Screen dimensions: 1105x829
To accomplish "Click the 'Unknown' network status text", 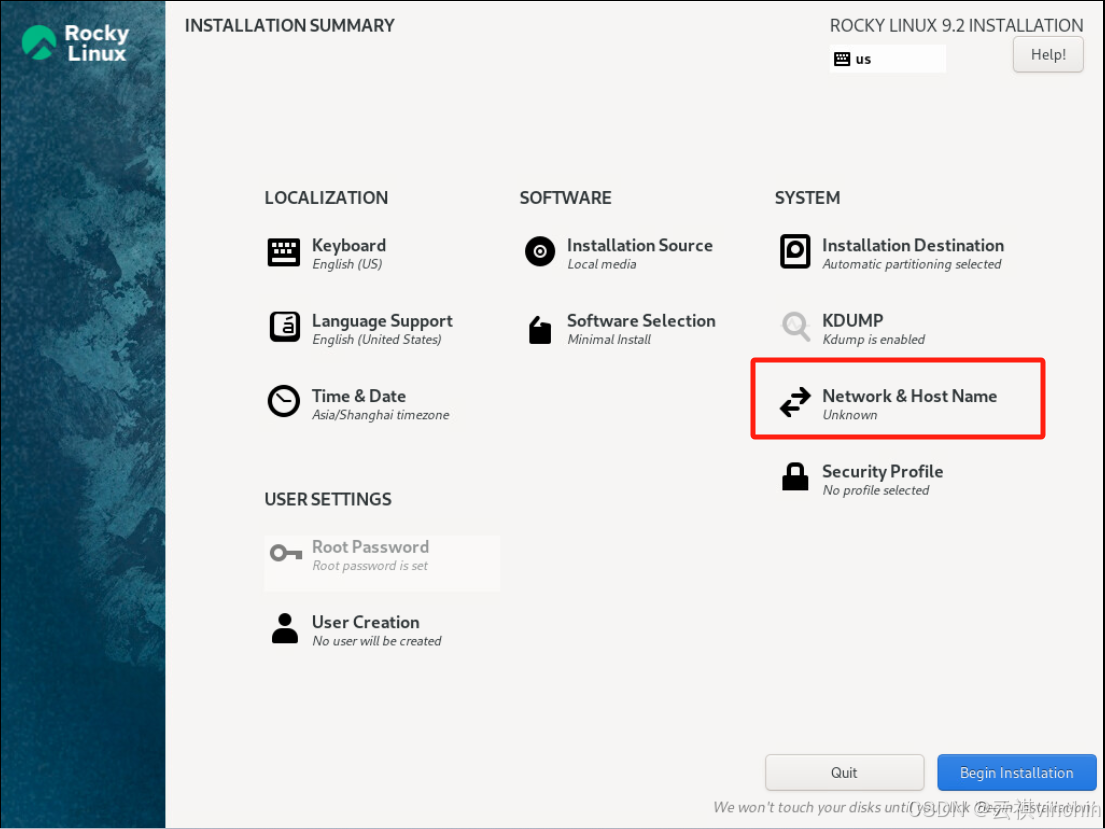I will point(850,415).
